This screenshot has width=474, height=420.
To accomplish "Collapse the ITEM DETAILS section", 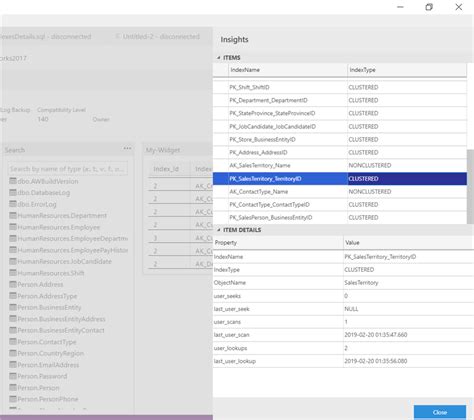I will click(219, 230).
